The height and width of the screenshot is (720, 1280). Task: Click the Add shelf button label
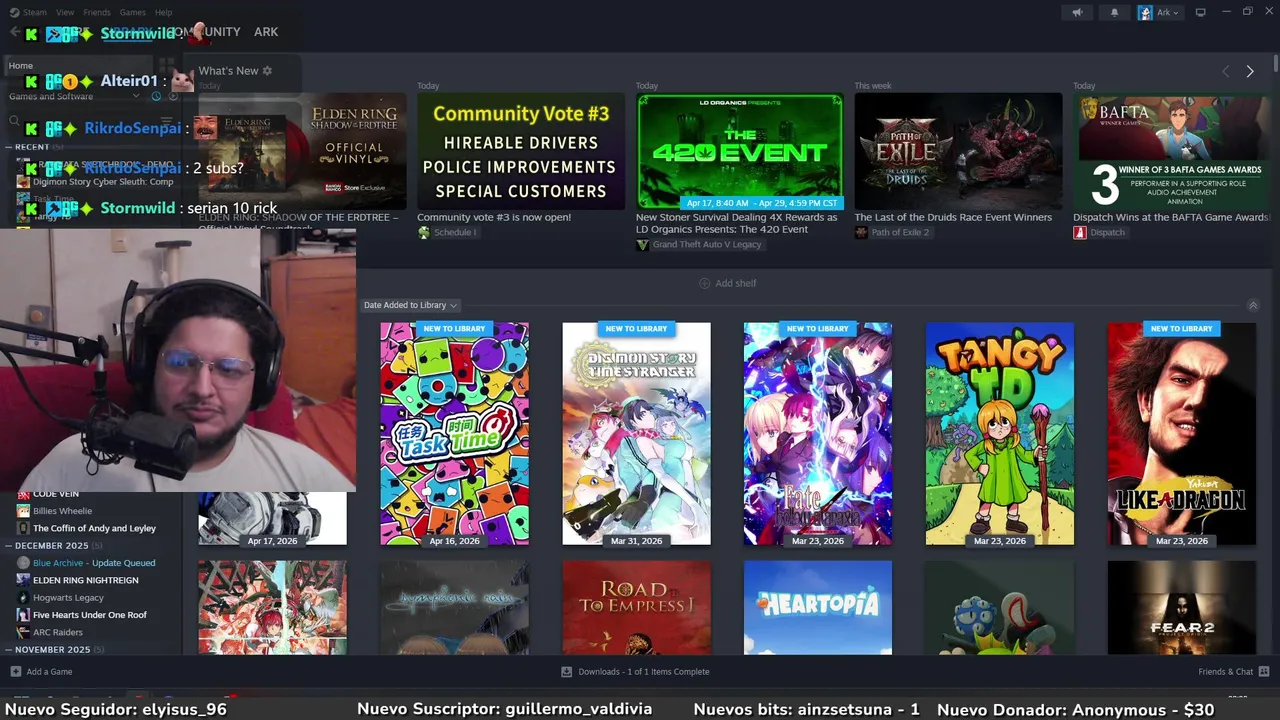point(736,283)
